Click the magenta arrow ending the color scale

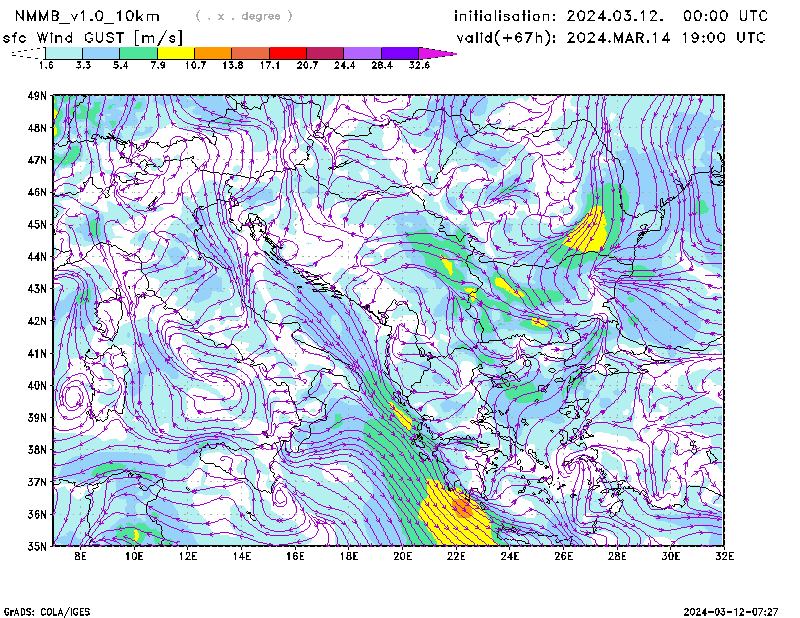tap(437, 52)
